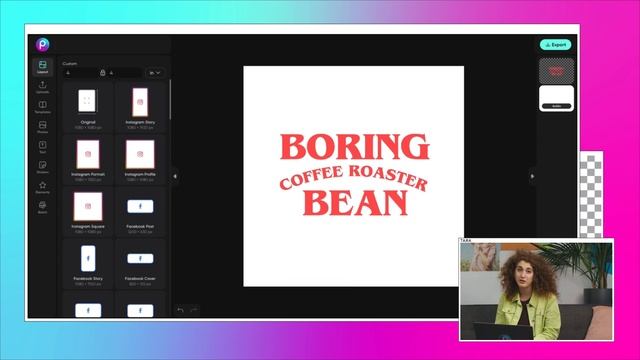This screenshot has height=360, width=640.
Task: Select the Instagram Profile size preset
Action: point(140,159)
